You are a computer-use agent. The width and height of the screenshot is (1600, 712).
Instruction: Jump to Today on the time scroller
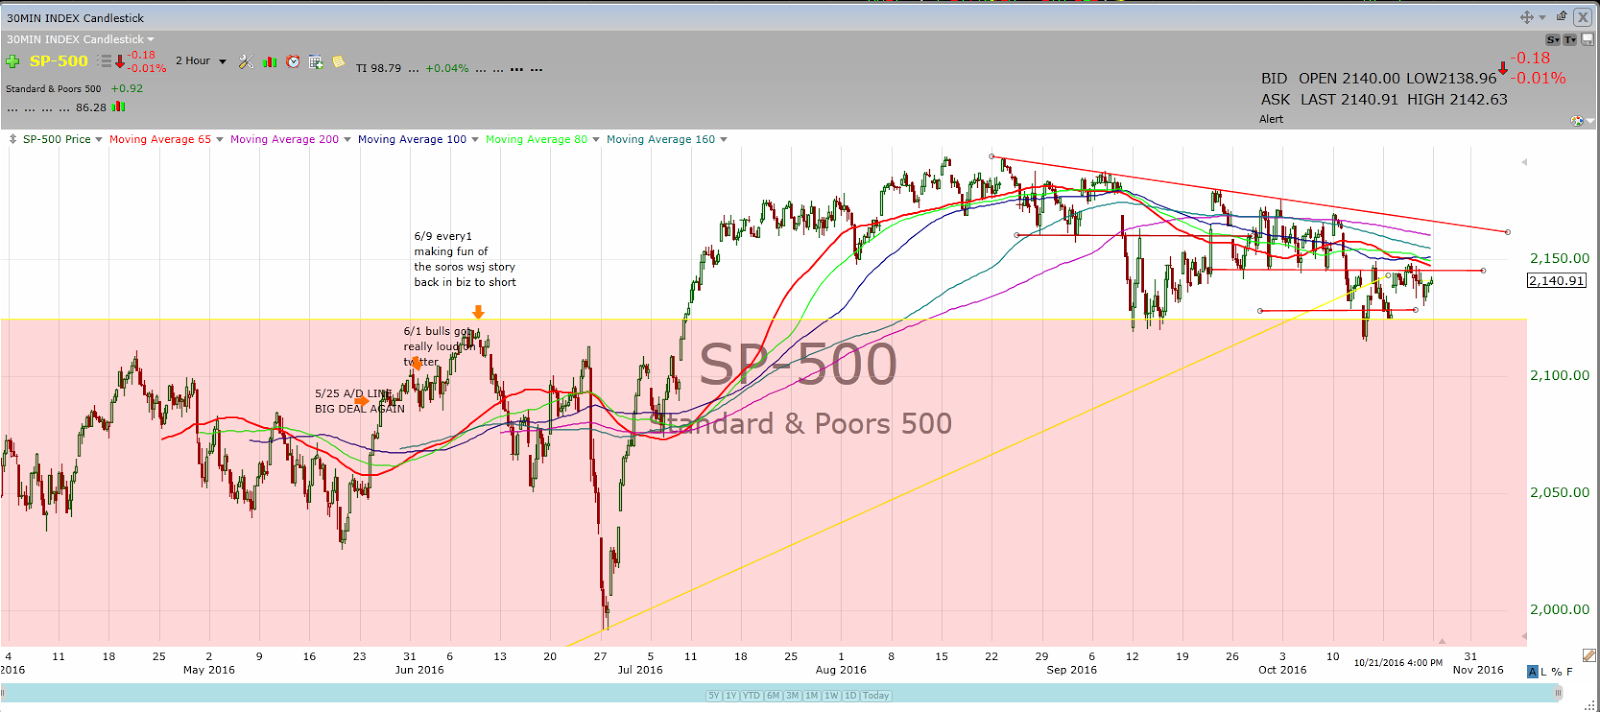coord(876,696)
